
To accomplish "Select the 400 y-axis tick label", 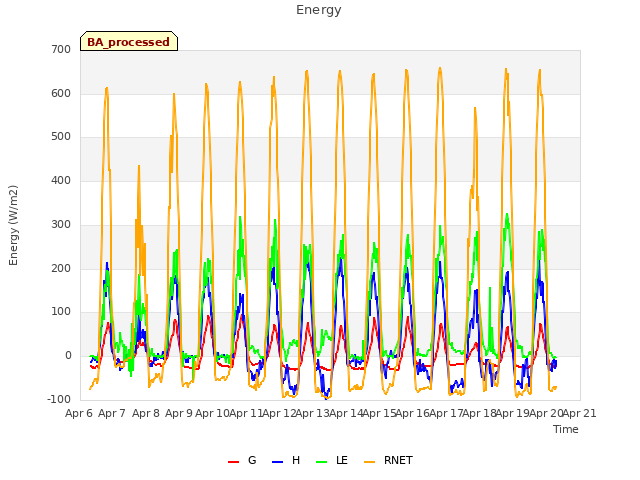I will (x=61, y=180).
